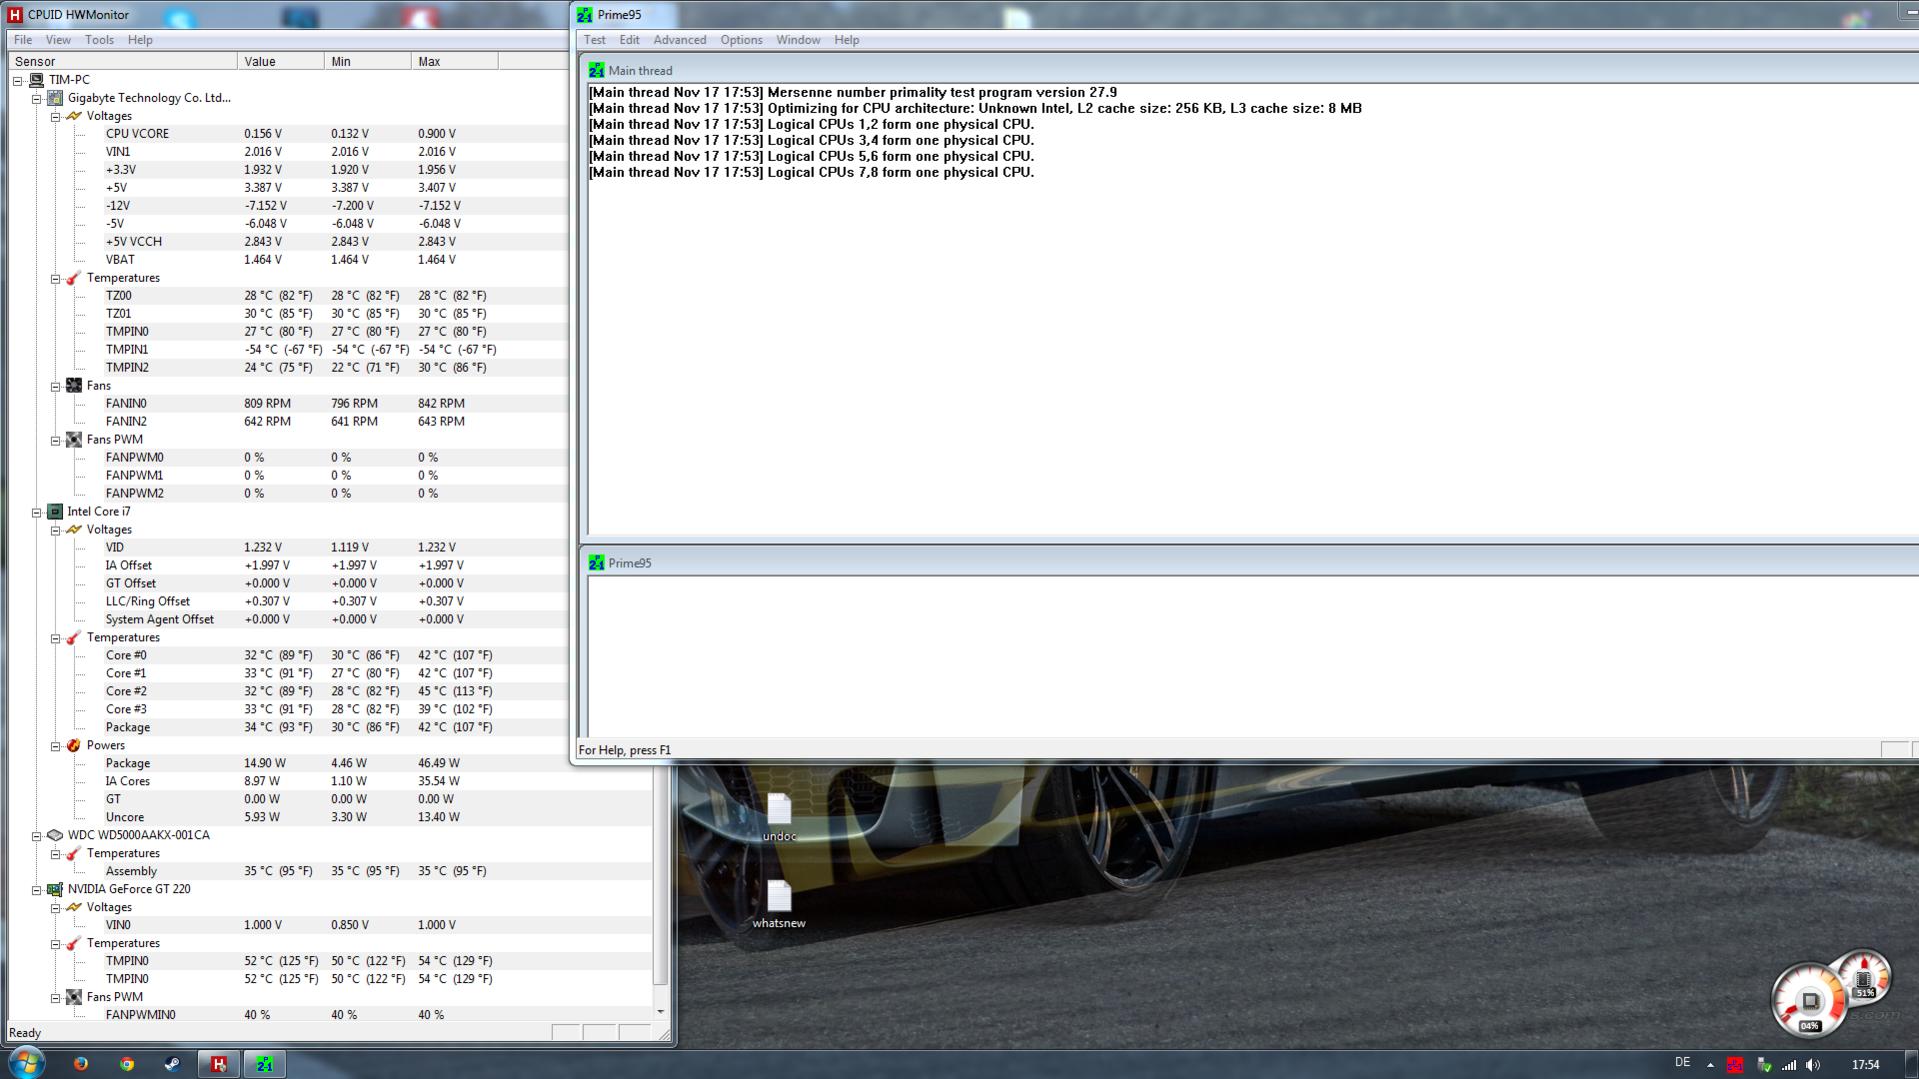Click the Sensor column header
This screenshot has height=1079, width=1919.
(122, 62)
